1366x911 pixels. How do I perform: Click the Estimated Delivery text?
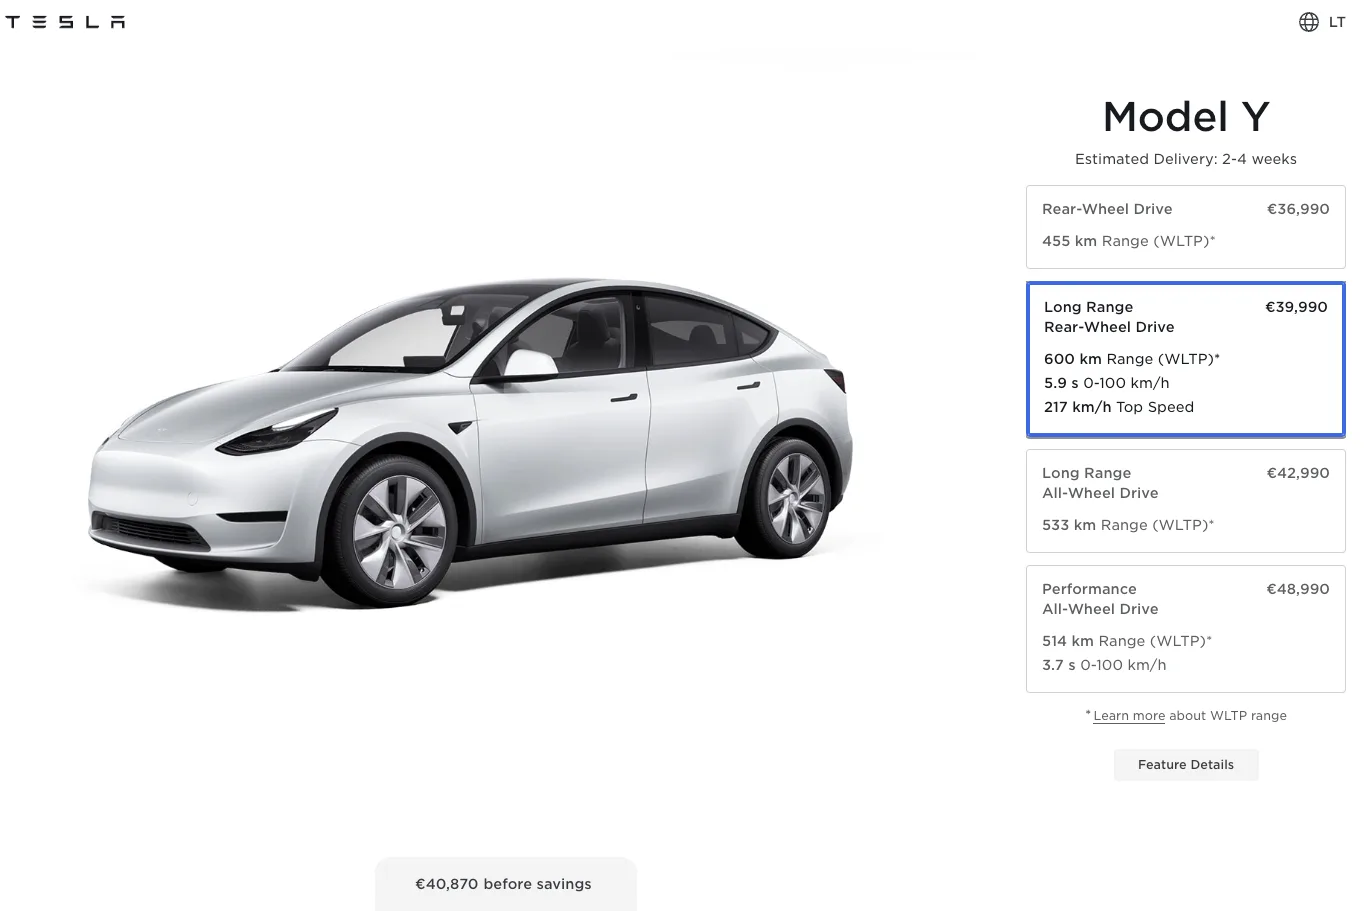pos(1185,159)
